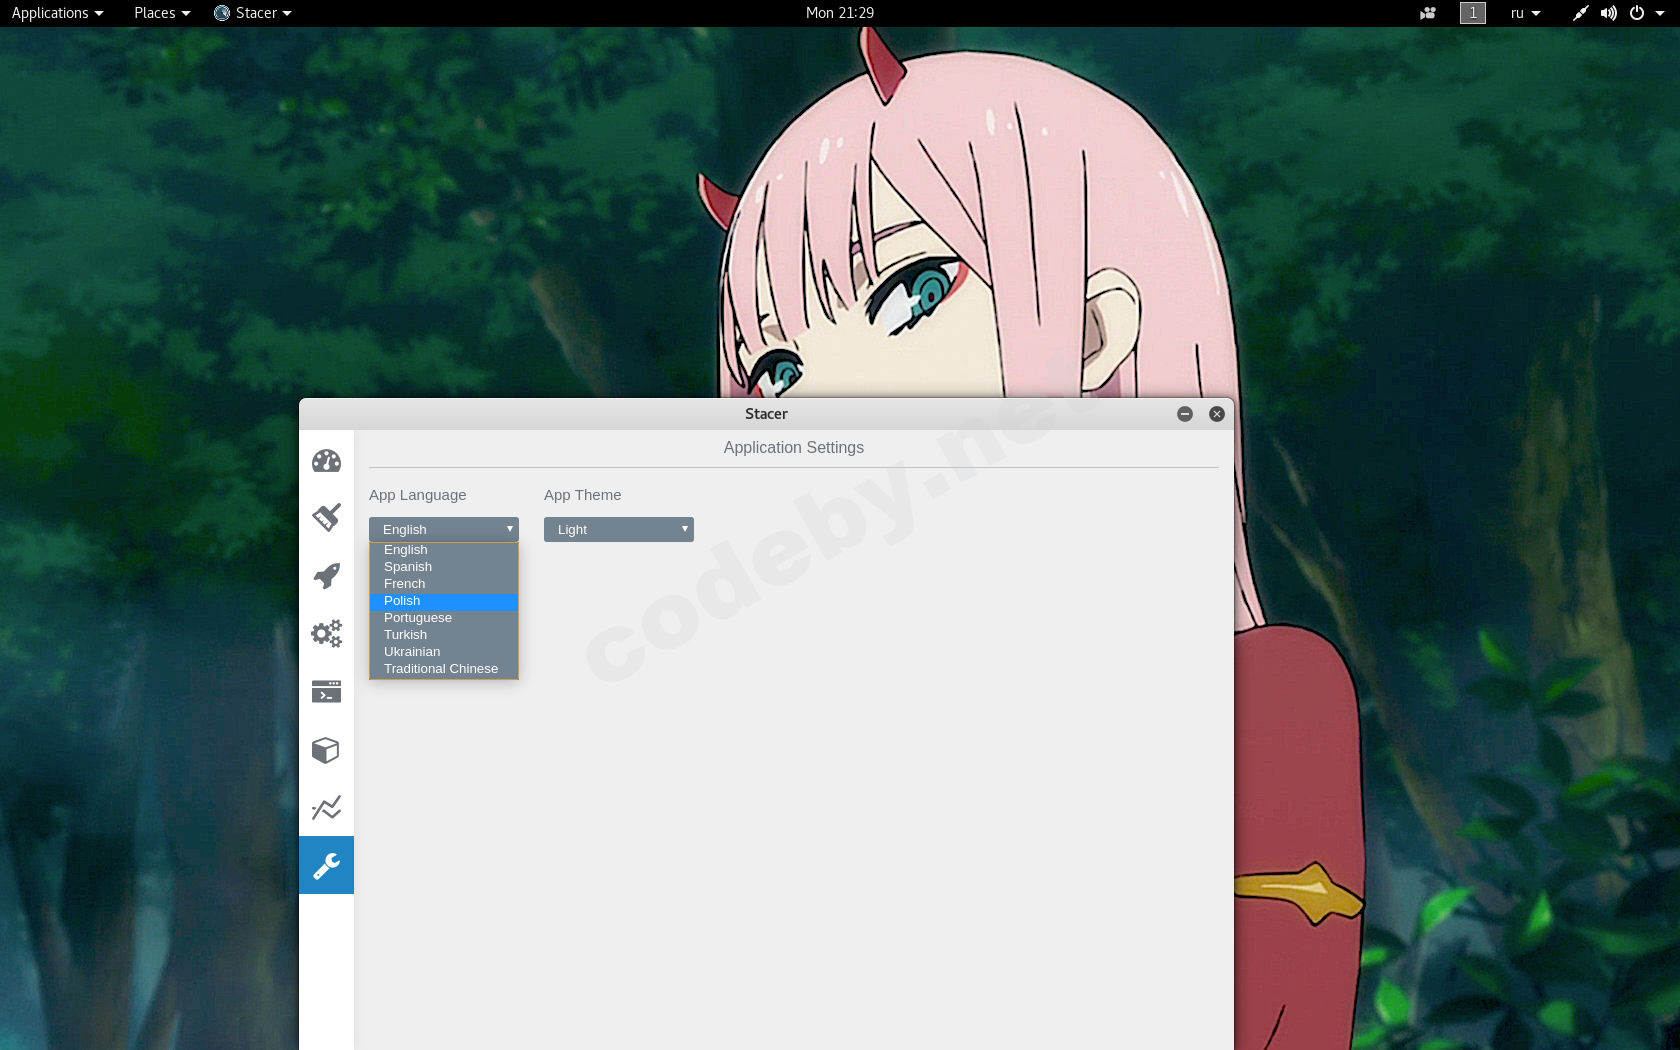Image resolution: width=1680 pixels, height=1050 pixels.
Task: Open the Services gears icon
Action: pos(326,633)
